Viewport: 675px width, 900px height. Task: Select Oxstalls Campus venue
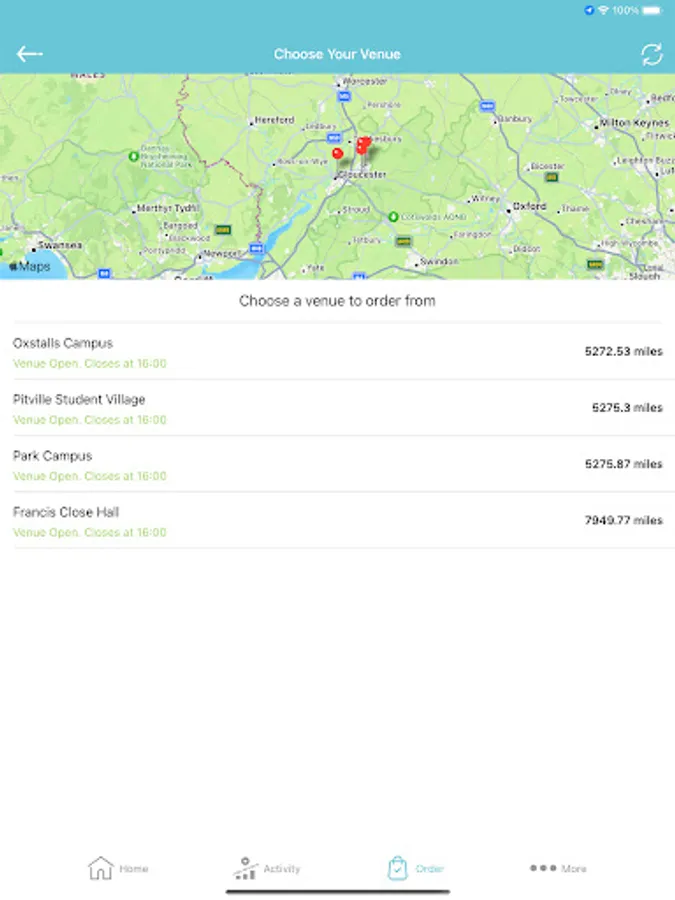338,351
